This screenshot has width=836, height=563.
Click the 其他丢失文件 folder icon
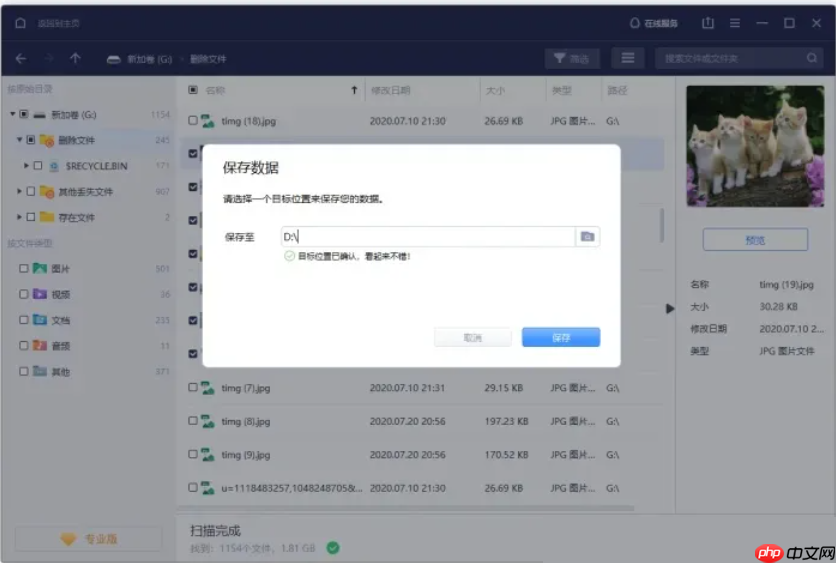tap(47, 191)
